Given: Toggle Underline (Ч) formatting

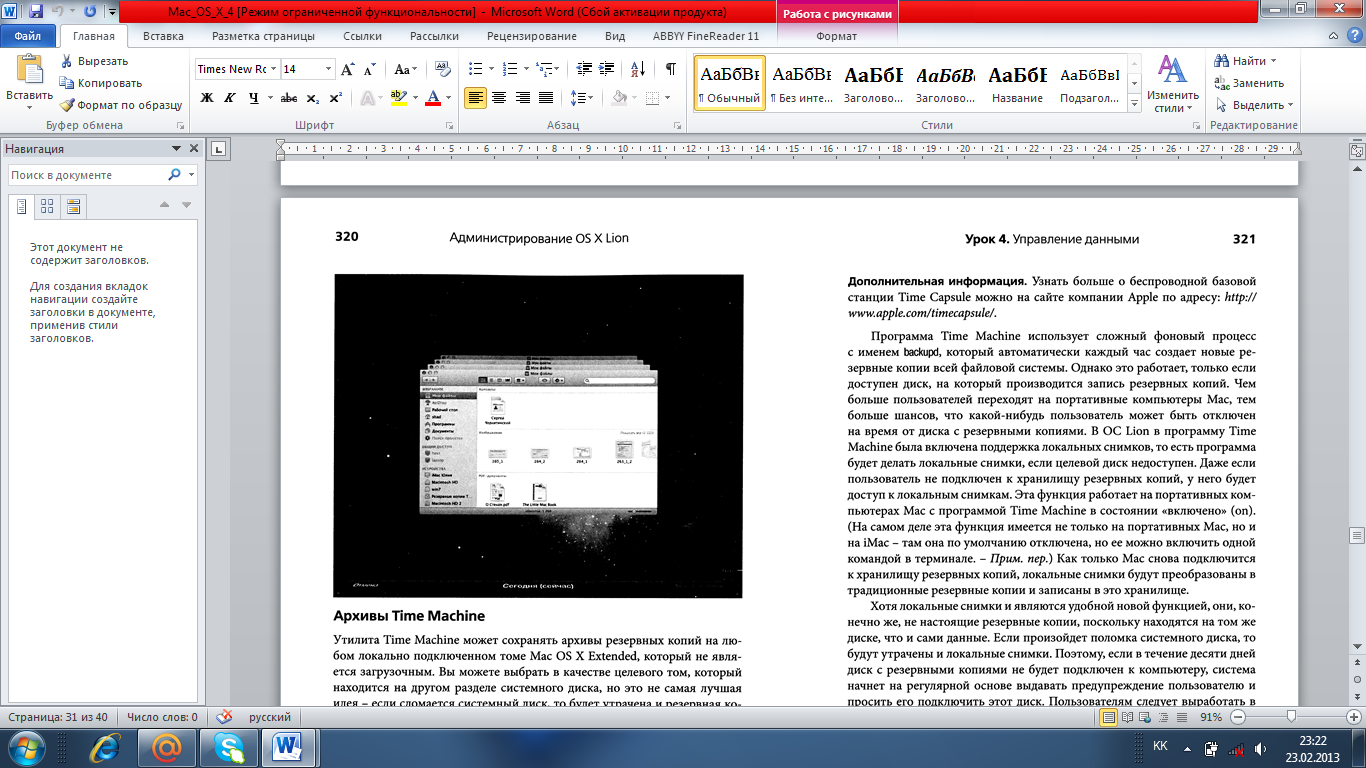Looking at the screenshot, I should [x=254, y=98].
